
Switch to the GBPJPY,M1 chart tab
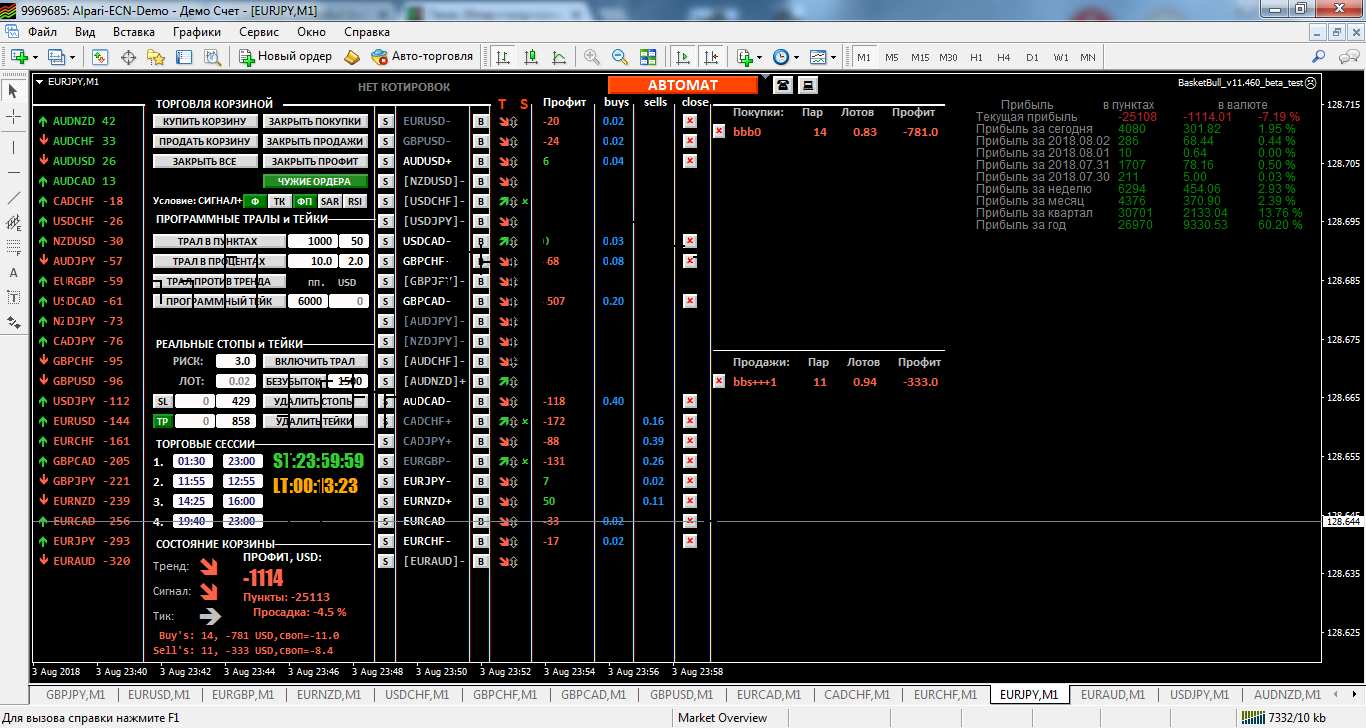click(x=76, y=694)
